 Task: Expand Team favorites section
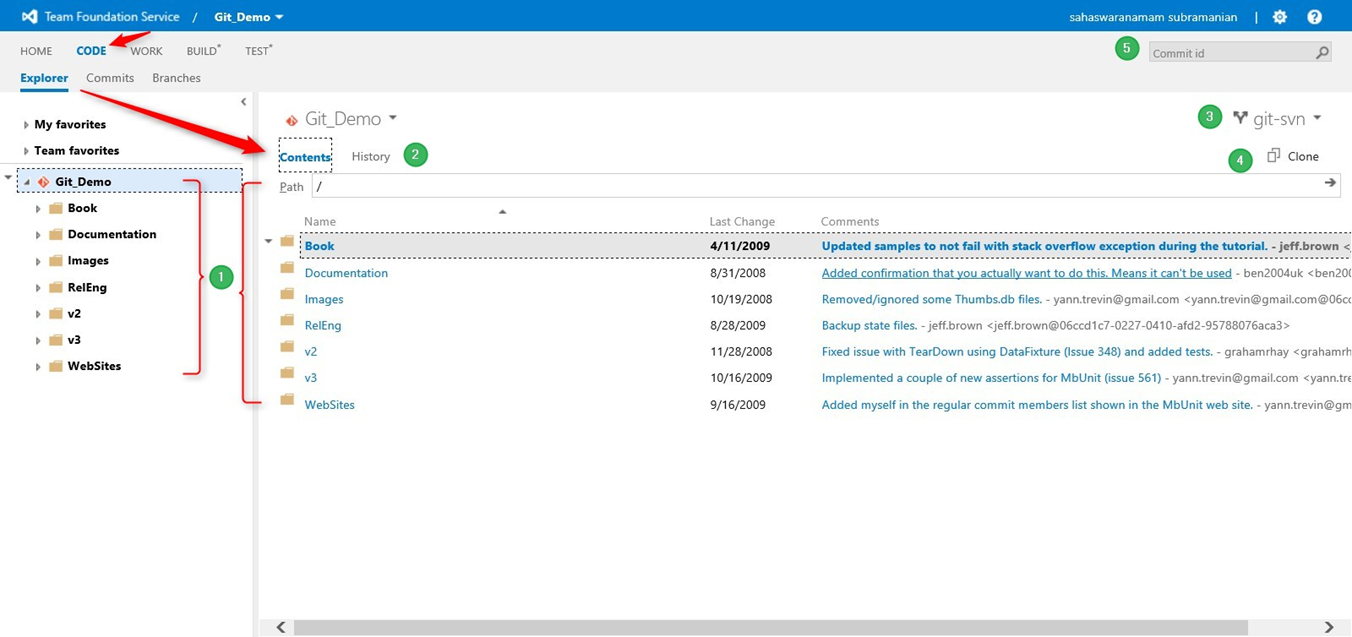[x=26, y=151]
